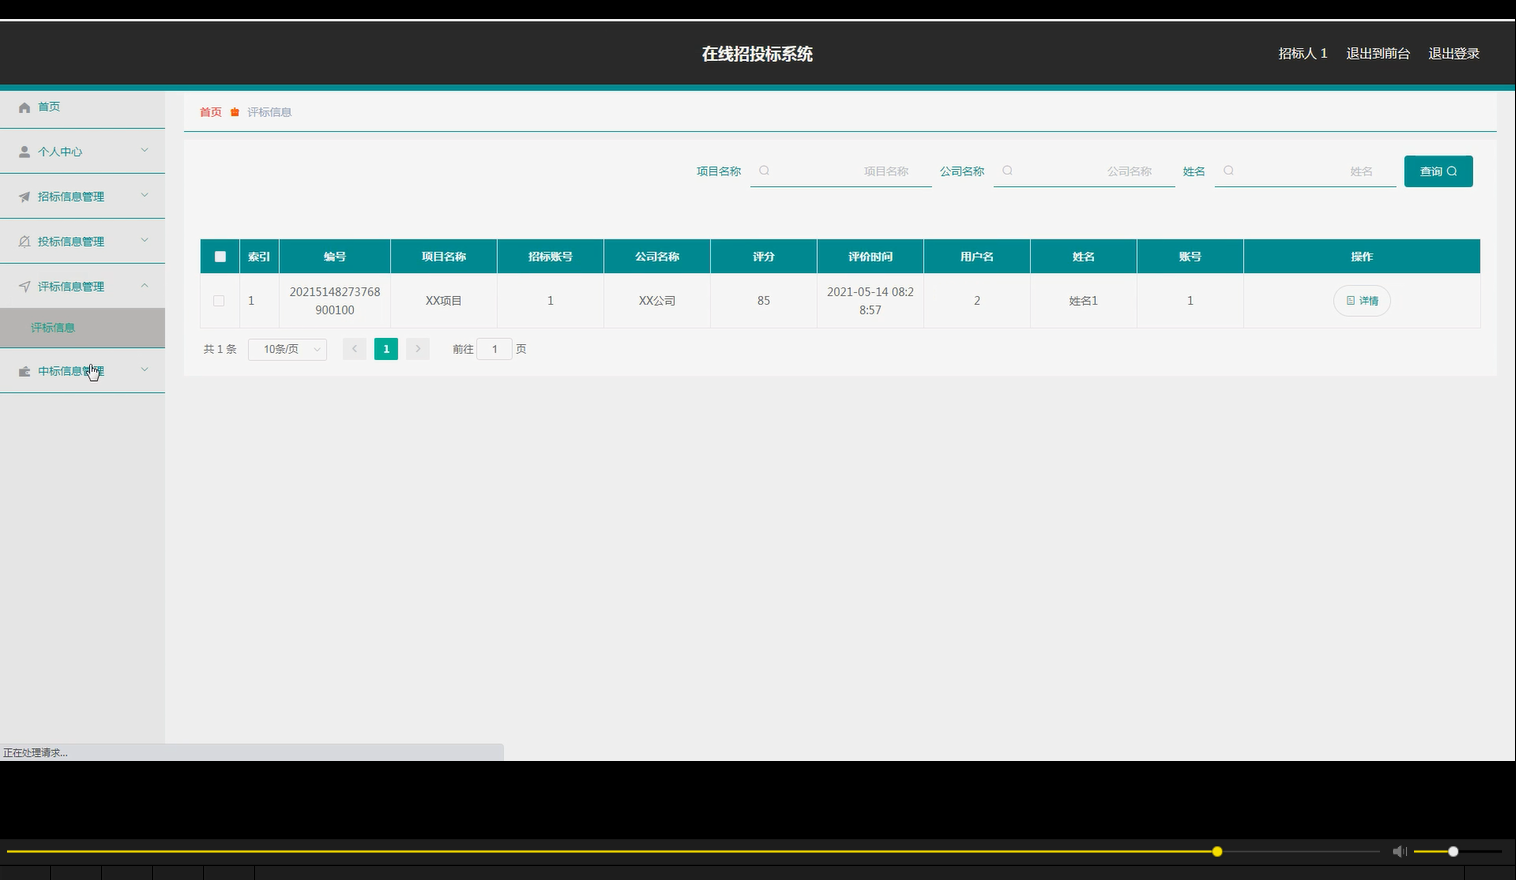
Task: Click the 编号 column header
Action: (335, 257)
